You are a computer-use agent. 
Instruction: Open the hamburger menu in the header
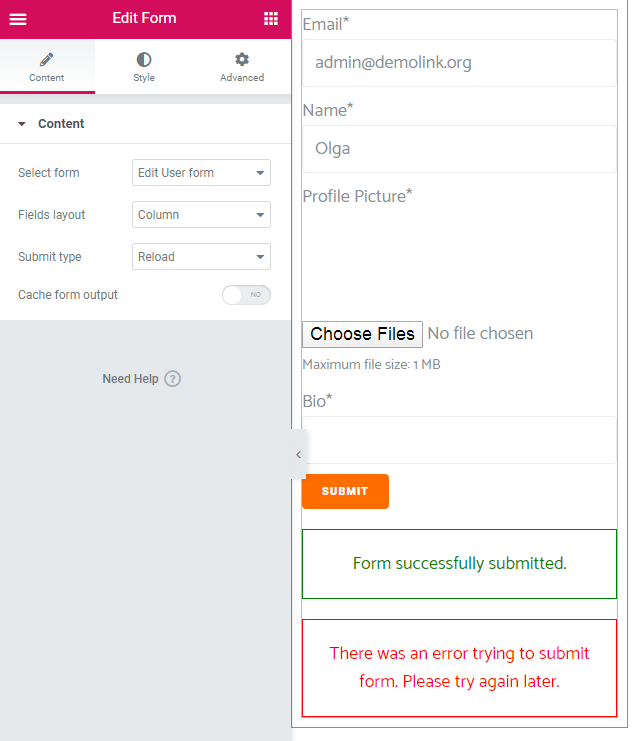[x=18, y=19]
